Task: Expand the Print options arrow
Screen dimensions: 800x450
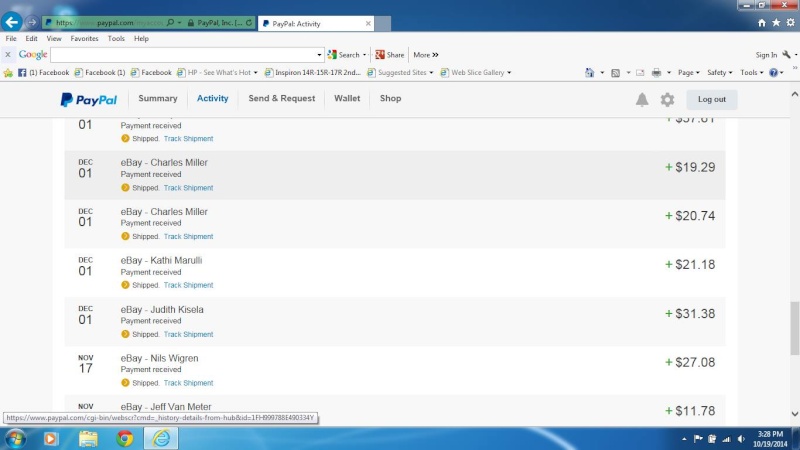Action: 668,72
